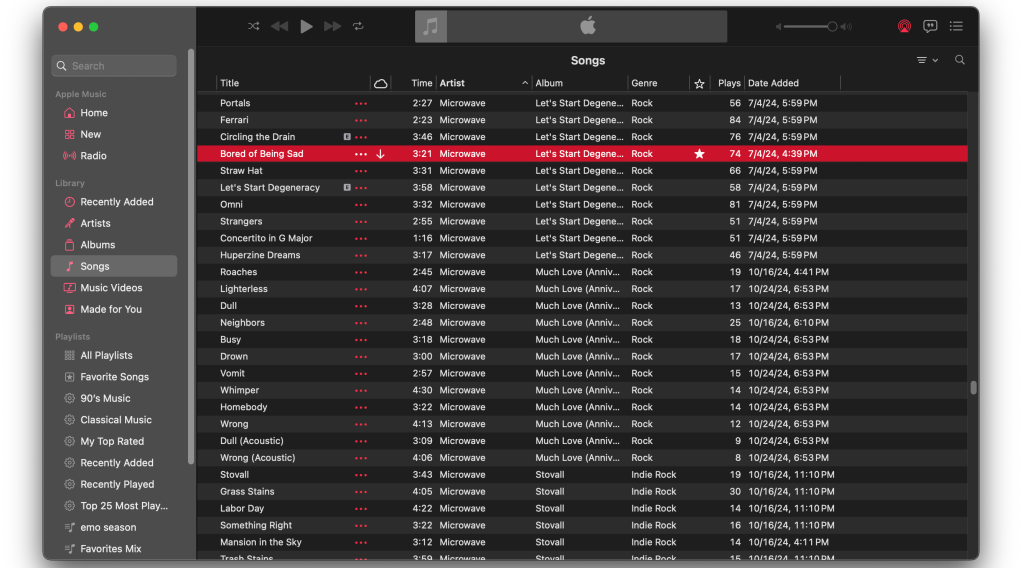Download Bored of Being Sad with arrow icon
1022x568 pixels.
pyautogui.click(x=380, y=154)
